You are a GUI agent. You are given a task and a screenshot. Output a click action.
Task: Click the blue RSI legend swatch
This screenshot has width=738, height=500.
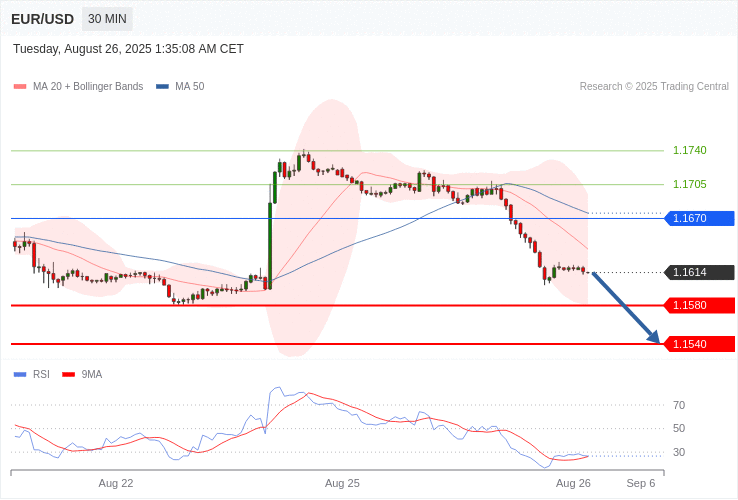click(20, 375)
